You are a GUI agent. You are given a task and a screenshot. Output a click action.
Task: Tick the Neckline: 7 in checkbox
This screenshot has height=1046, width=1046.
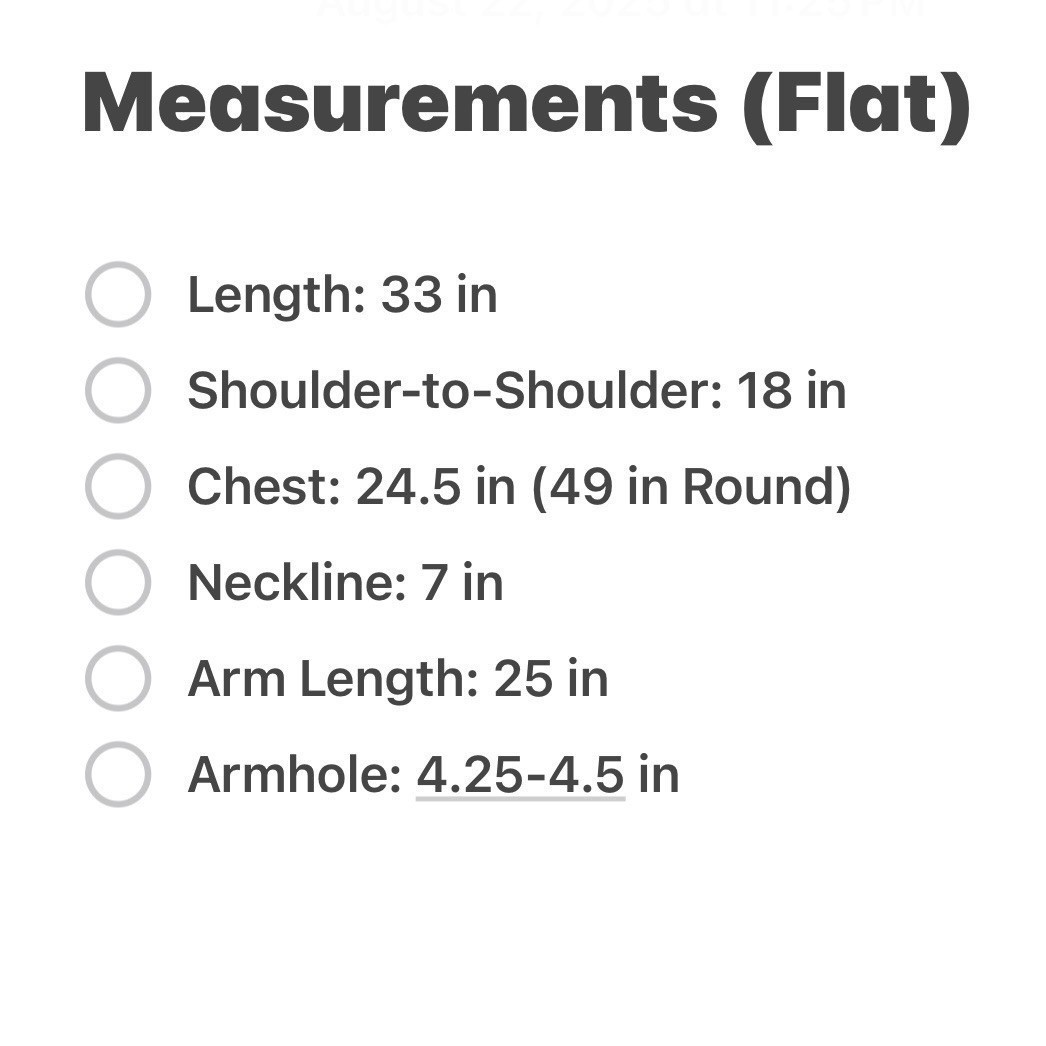pos(117,583)
